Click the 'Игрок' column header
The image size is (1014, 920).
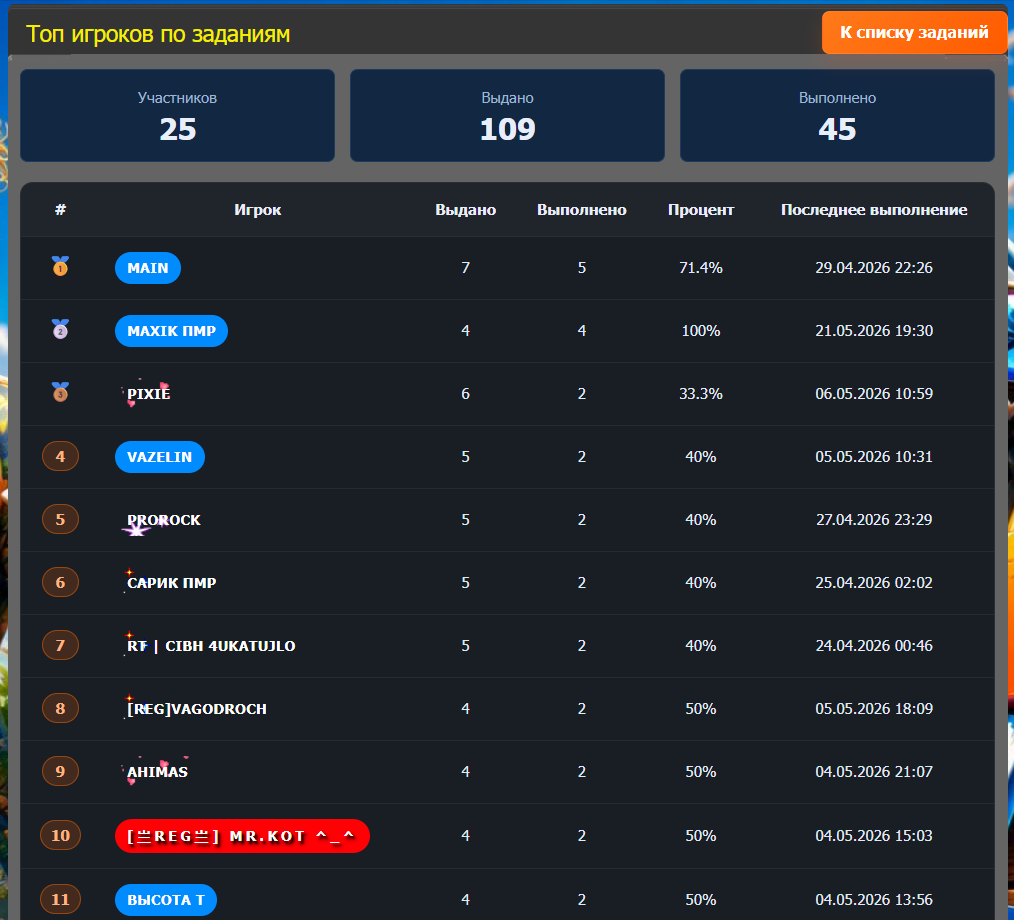[x=257, y=209]
